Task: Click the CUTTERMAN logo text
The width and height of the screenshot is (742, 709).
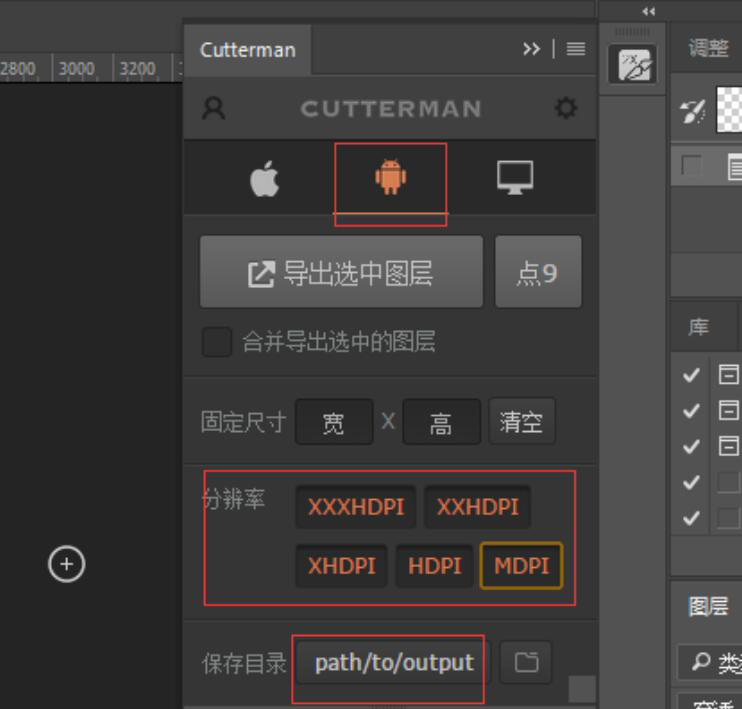Action: click(391, 109)
